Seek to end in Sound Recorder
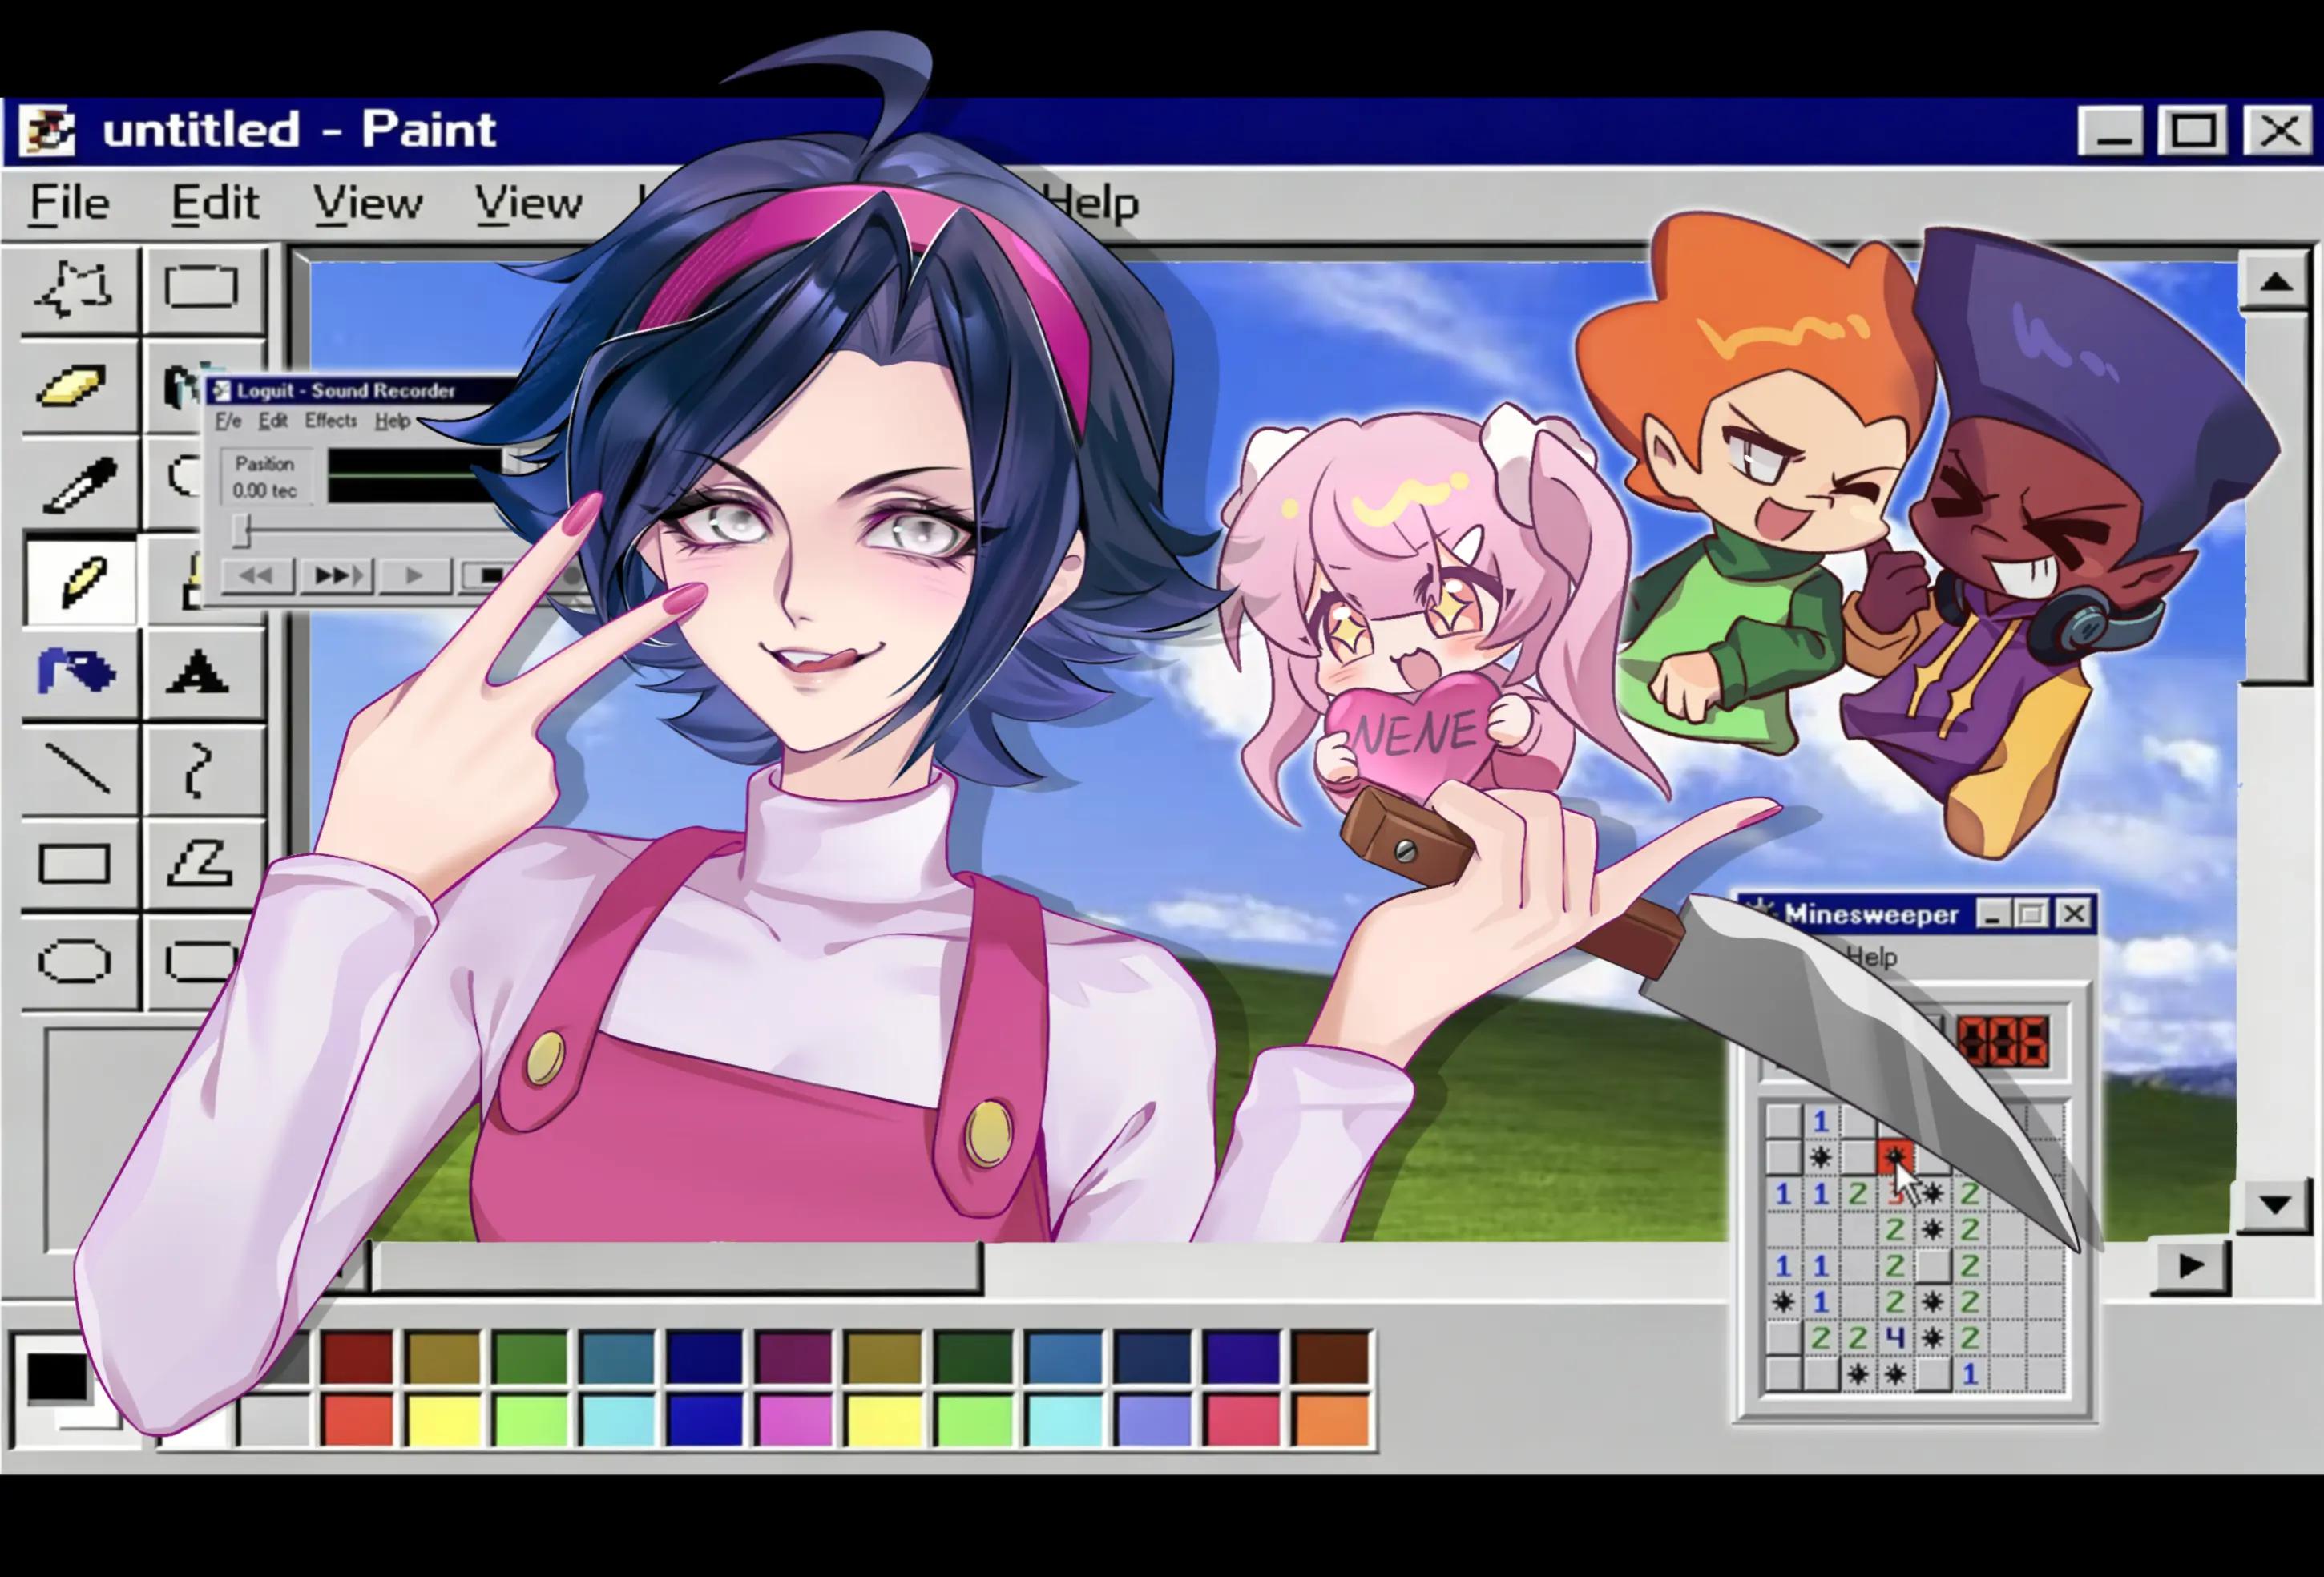The image size is (2324, 1577). pos(336,576)
